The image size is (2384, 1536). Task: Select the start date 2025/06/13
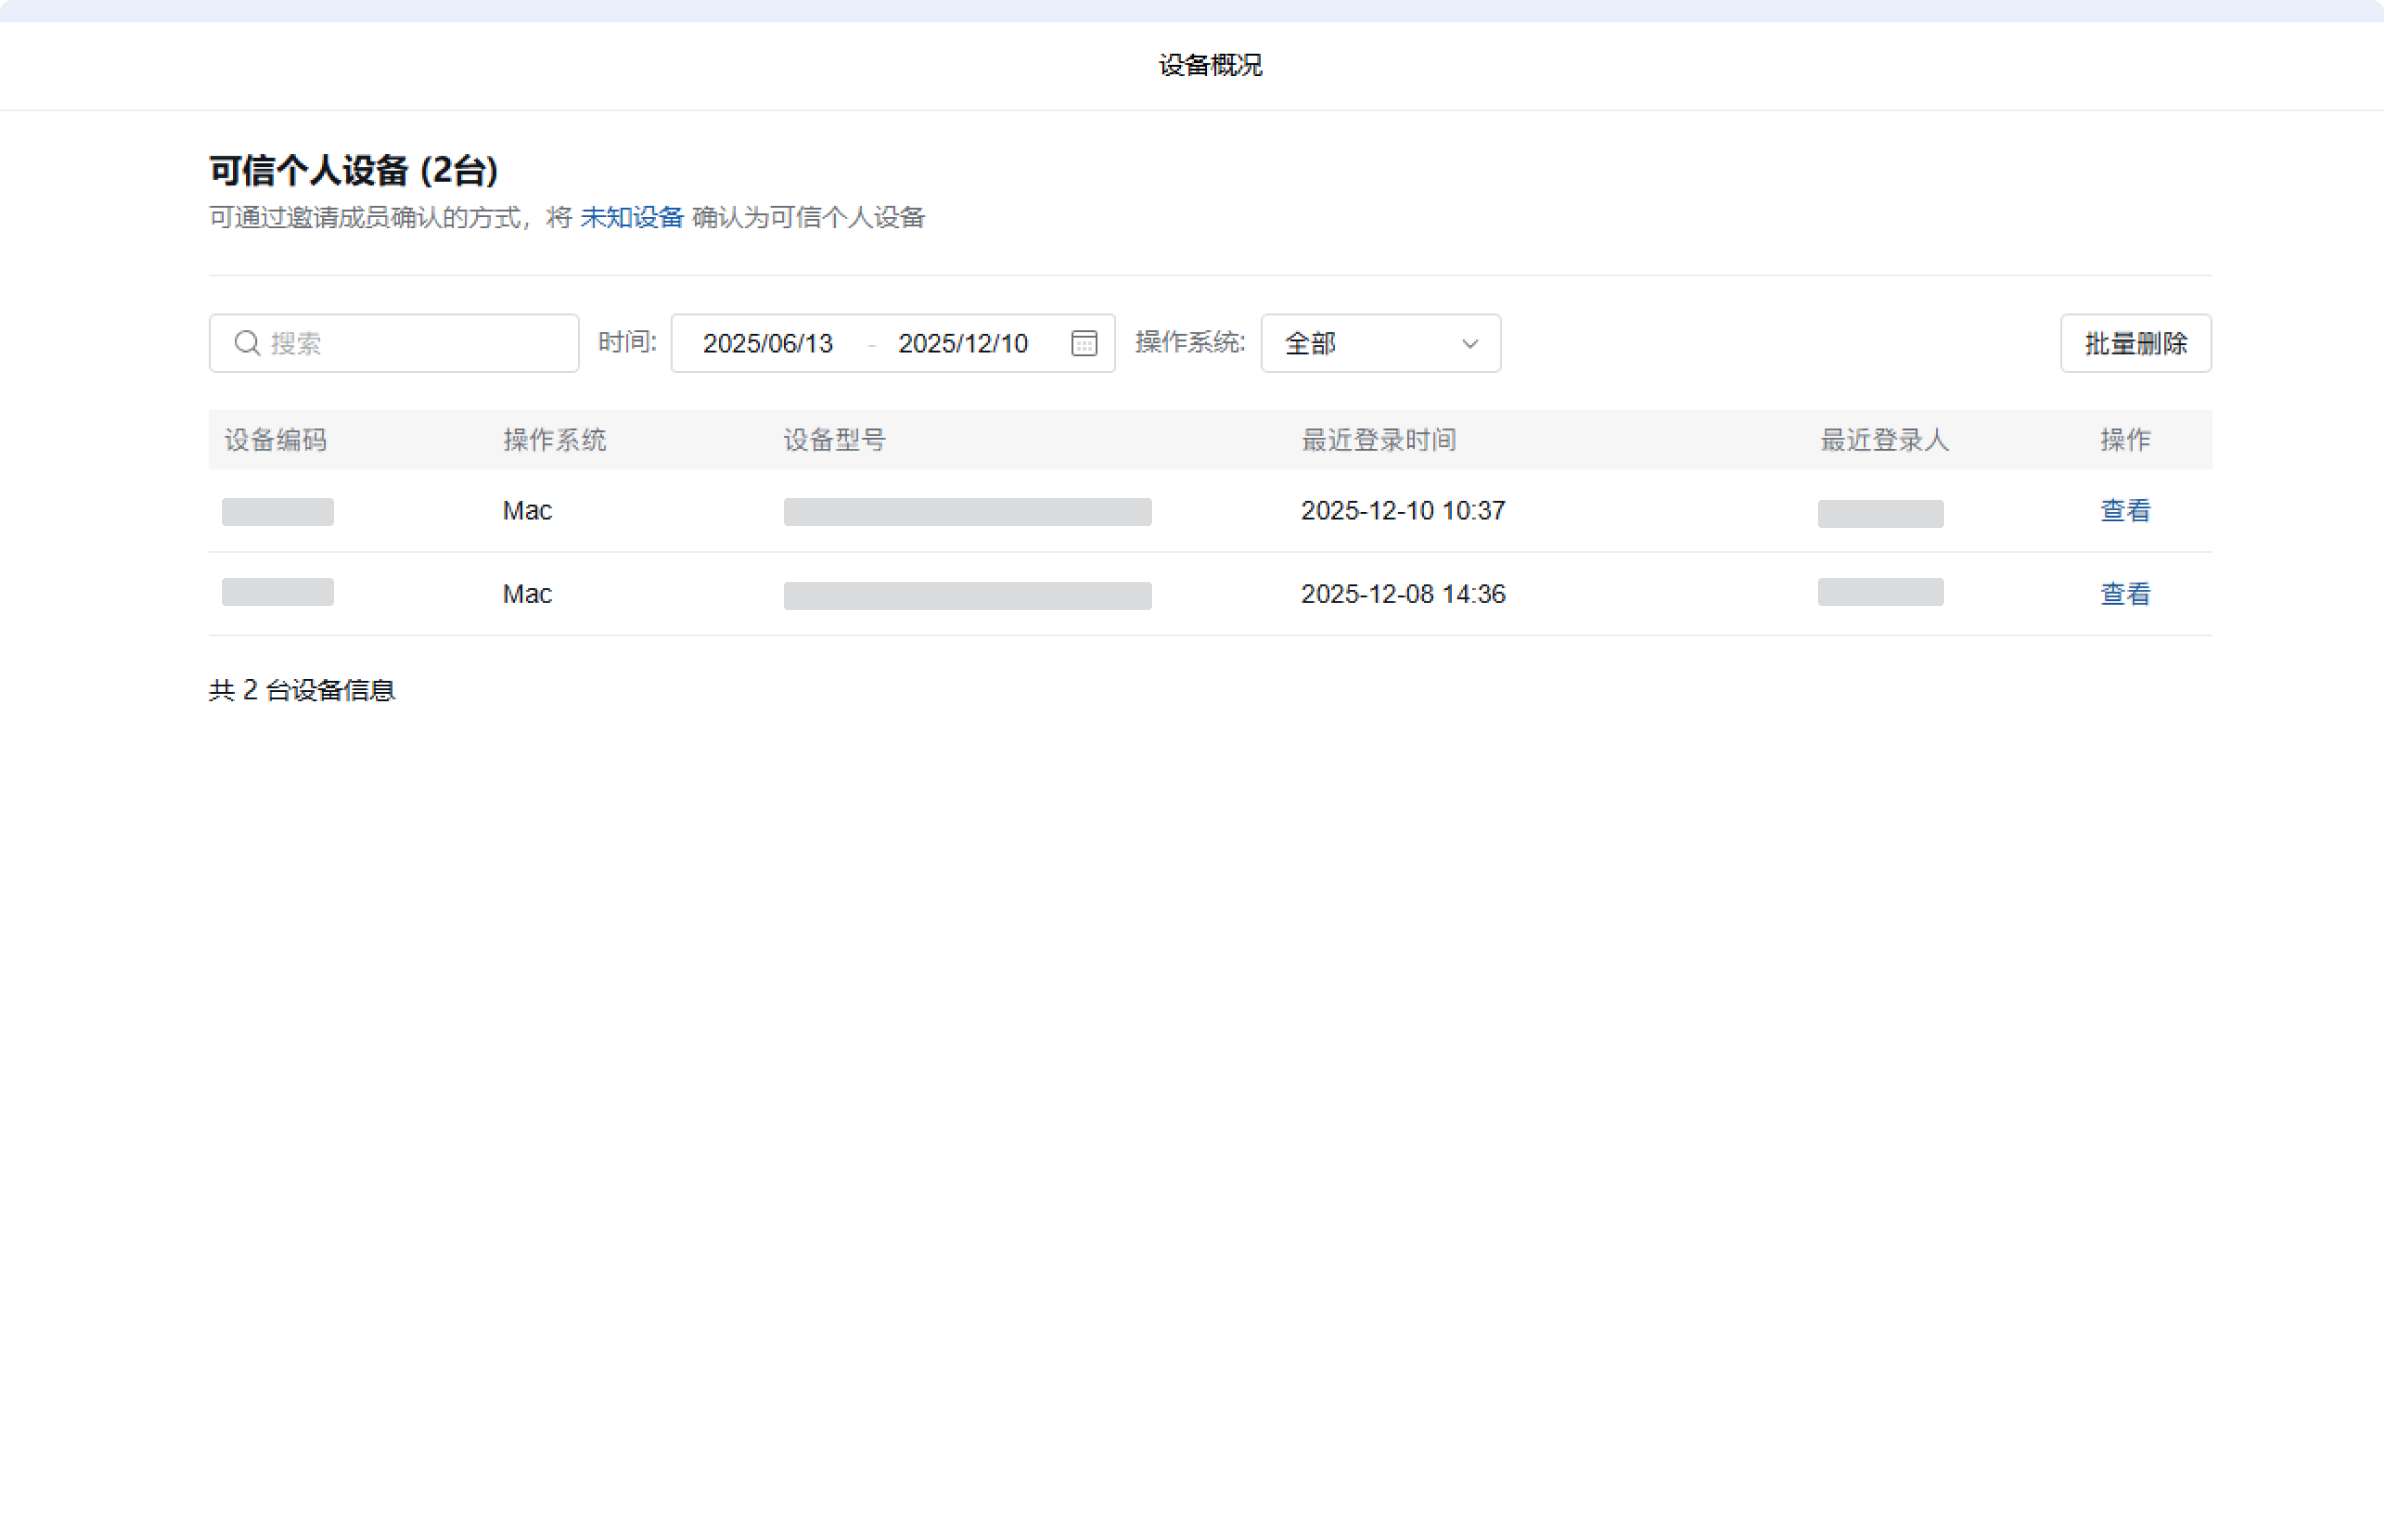click(x=767, y=343)
